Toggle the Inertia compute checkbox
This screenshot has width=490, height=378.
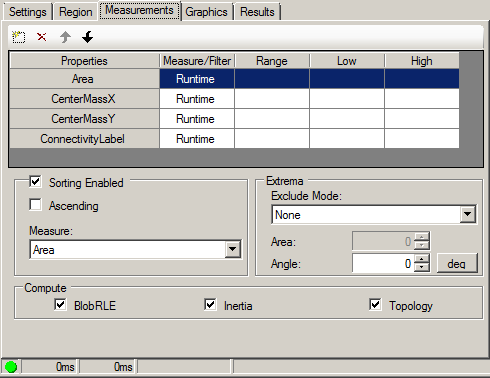[x=210, y=305]
